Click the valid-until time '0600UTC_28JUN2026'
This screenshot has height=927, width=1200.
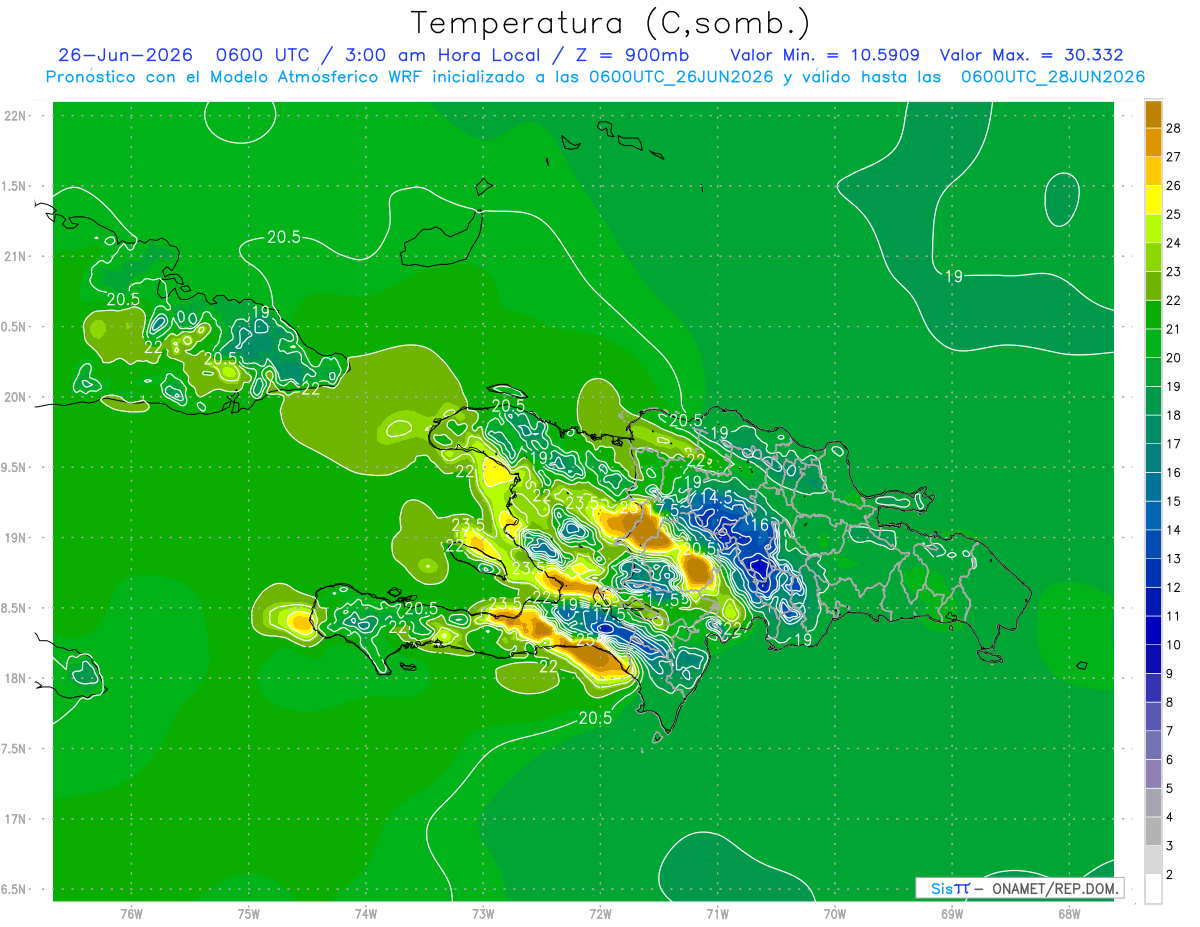click(x=1053, y=77)
